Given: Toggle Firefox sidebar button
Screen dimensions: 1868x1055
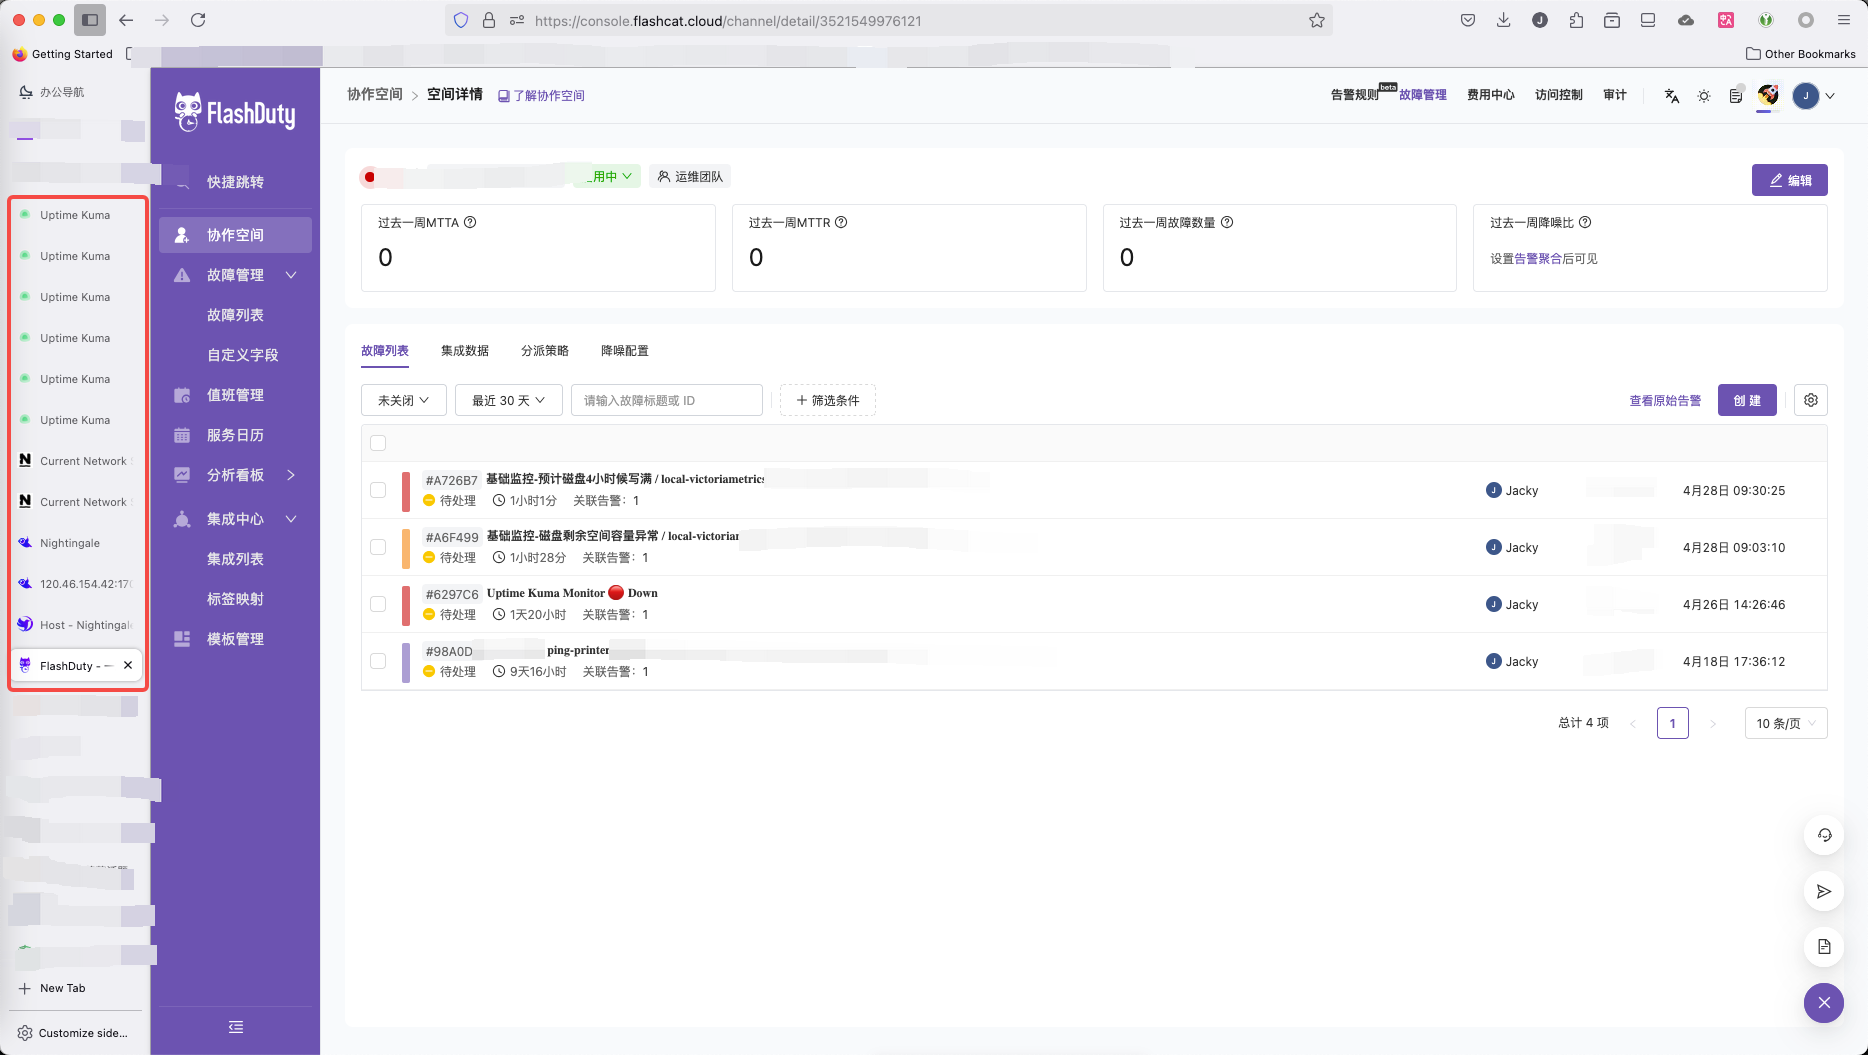Looking at the screenshot, I should [90, 20].
